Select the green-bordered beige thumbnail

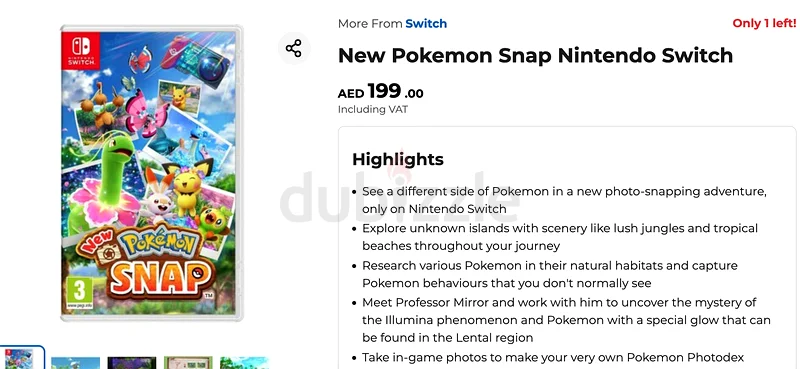[188, 362]
